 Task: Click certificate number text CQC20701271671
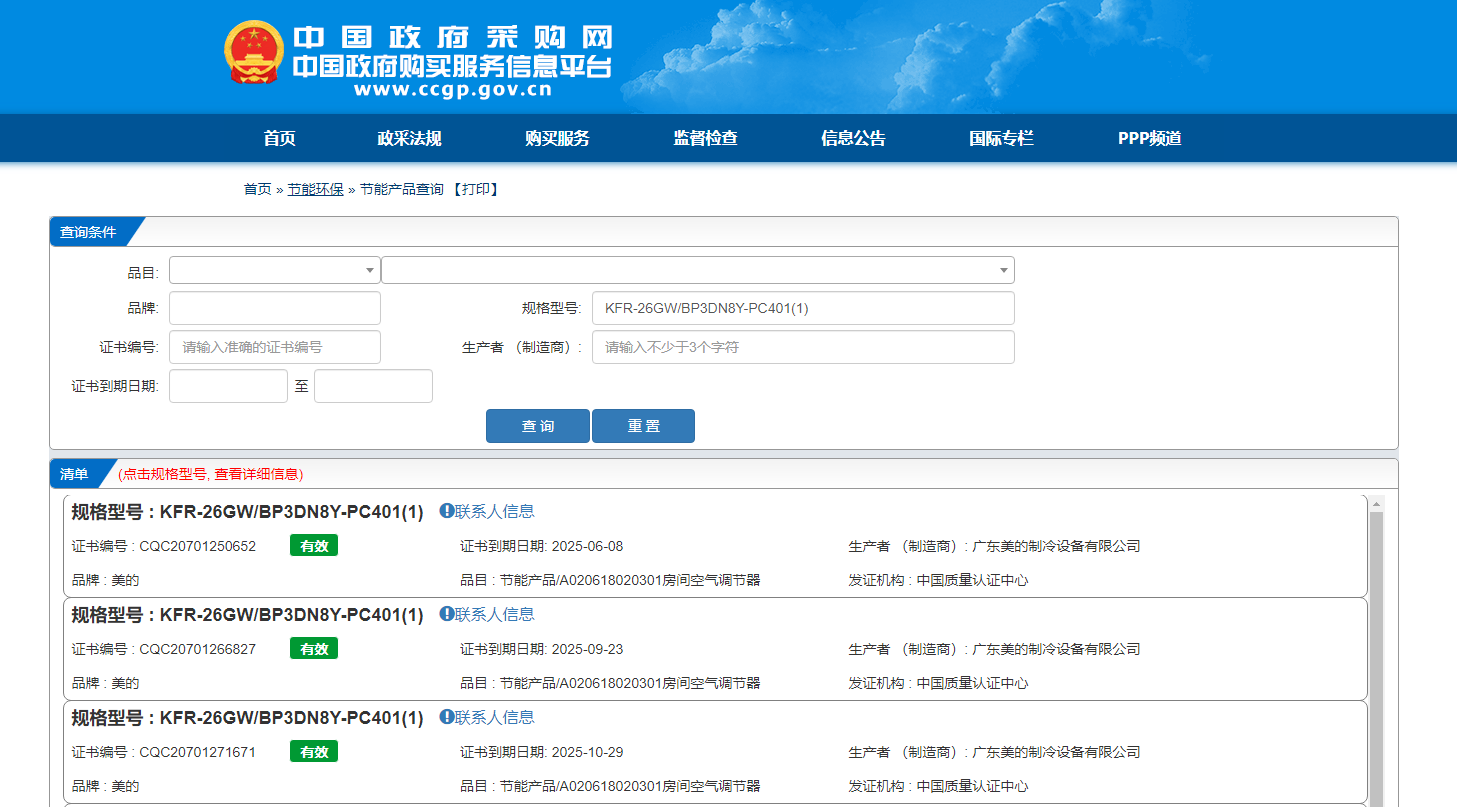click(x=197, y=752)
